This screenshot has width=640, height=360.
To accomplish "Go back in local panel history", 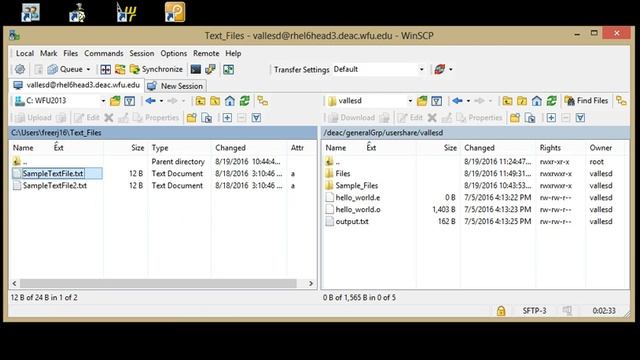I will [150, 101].
